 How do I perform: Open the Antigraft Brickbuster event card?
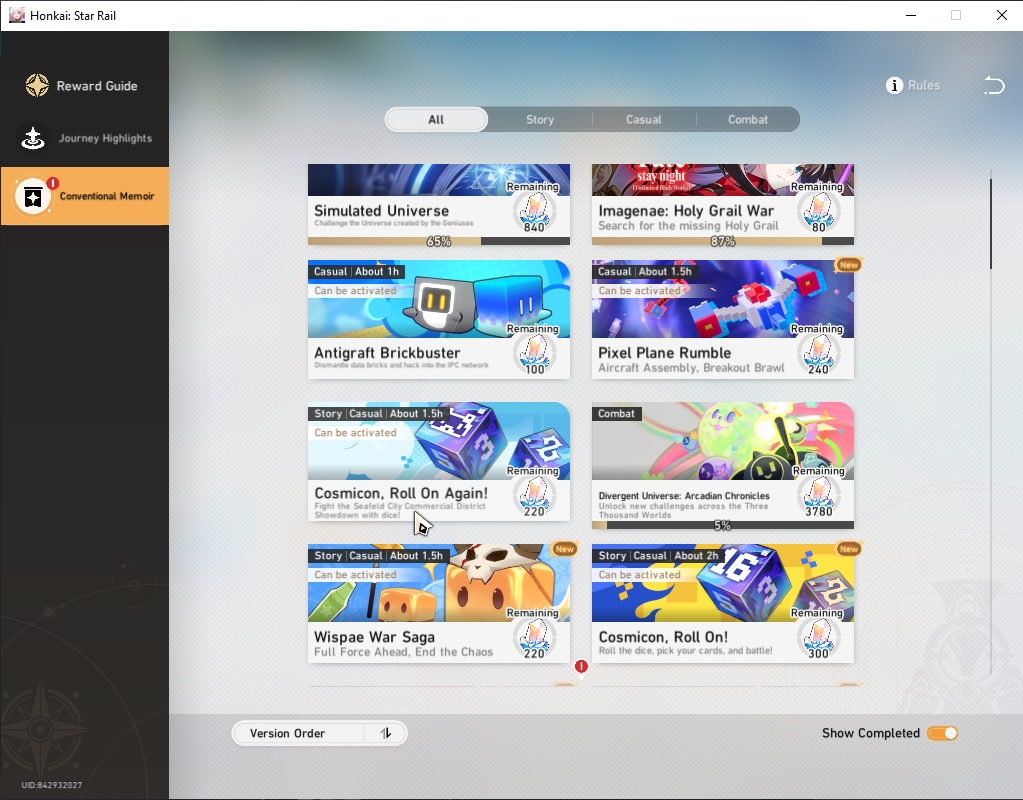coord(438,319)
